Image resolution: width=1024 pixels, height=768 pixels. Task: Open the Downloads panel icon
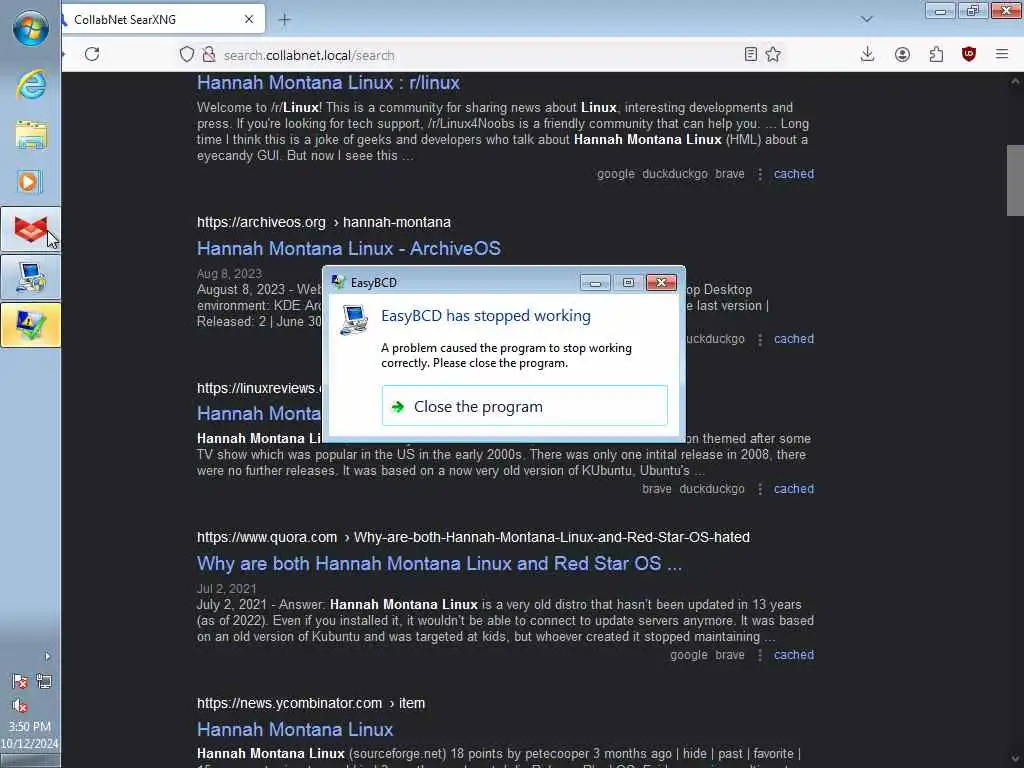[x=867, y=54]
